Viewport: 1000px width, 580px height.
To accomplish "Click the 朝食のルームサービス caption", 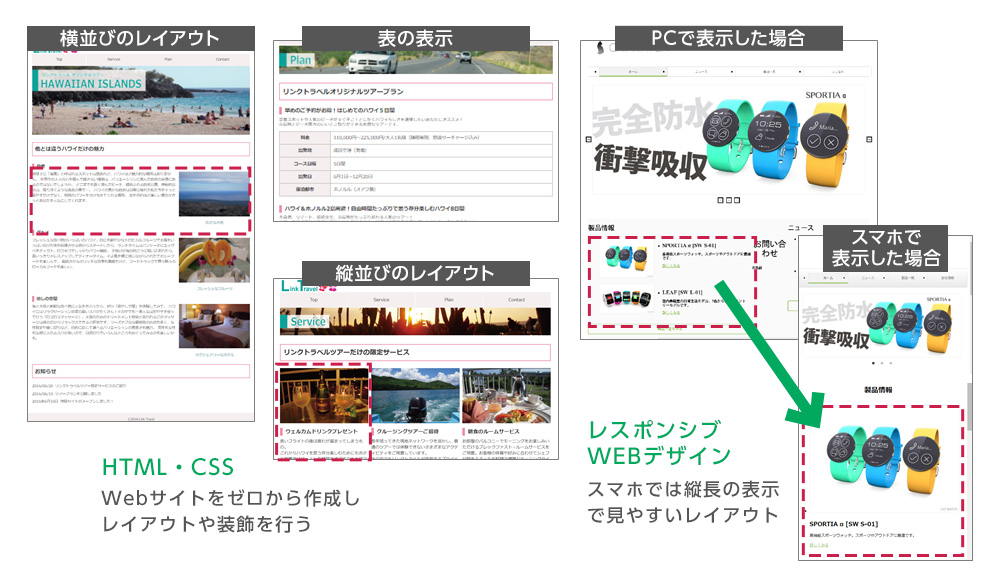I will point(493,431).
